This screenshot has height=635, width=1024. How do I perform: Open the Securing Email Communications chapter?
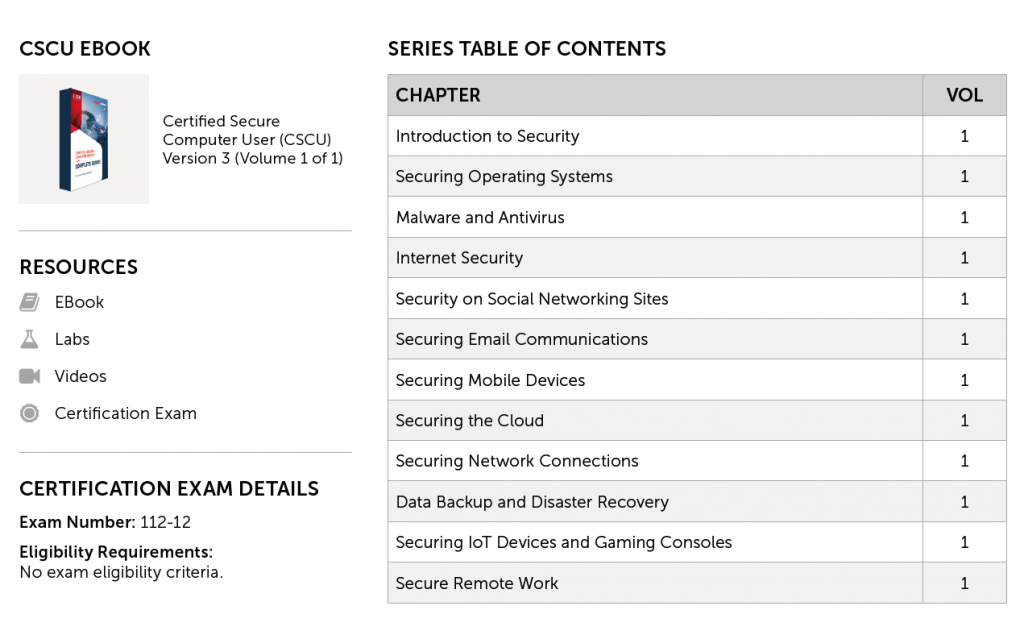pos(521,339)
